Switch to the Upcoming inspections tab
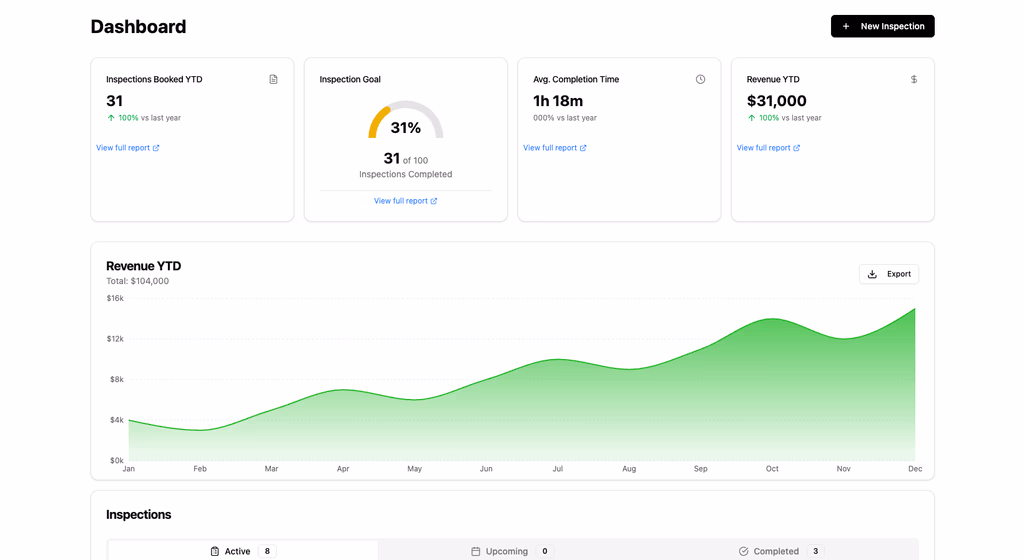 coord(507,551)
